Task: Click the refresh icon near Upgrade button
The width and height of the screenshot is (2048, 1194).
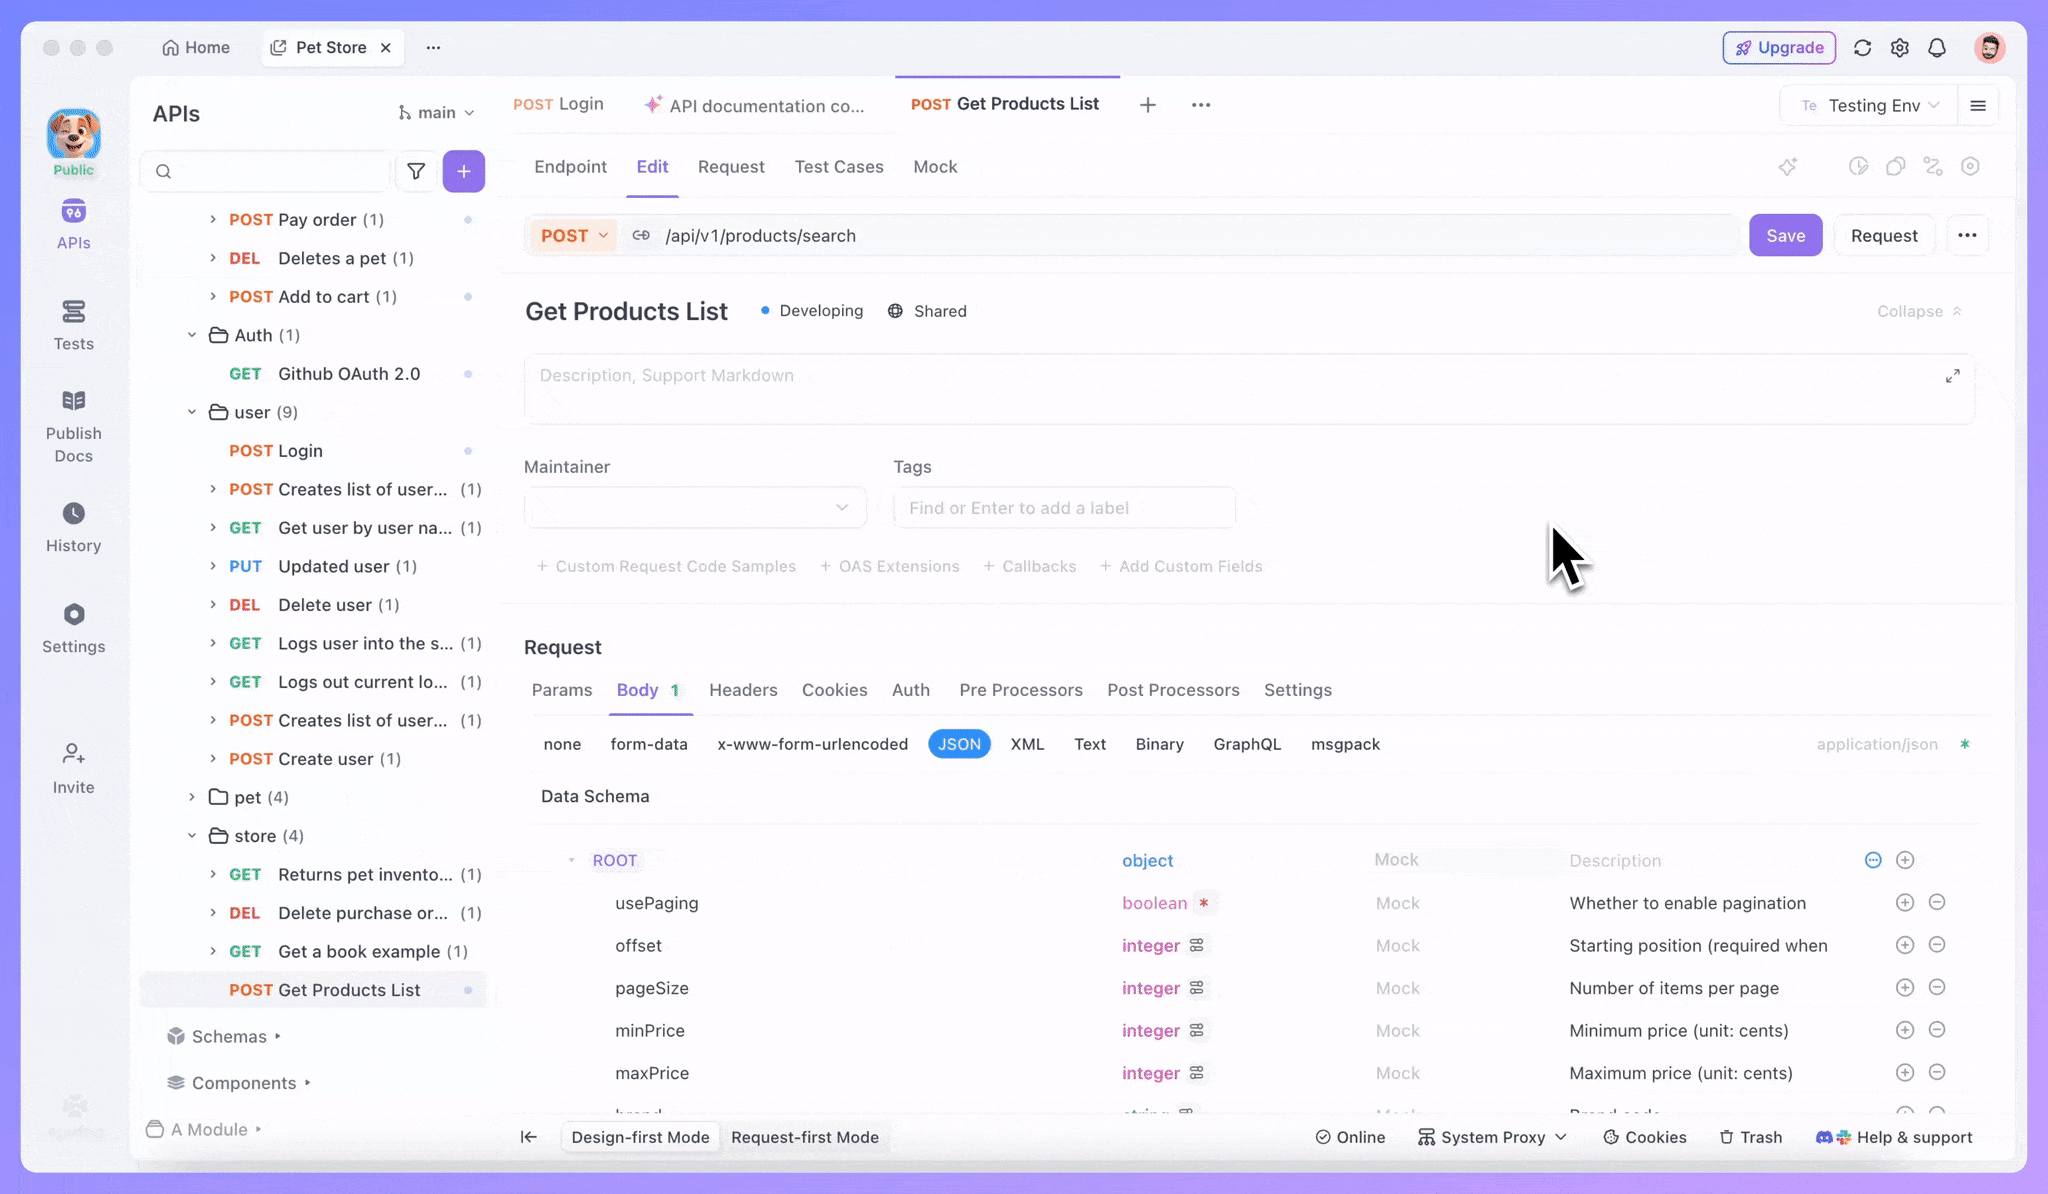Action: click(x=1862, y=47)
